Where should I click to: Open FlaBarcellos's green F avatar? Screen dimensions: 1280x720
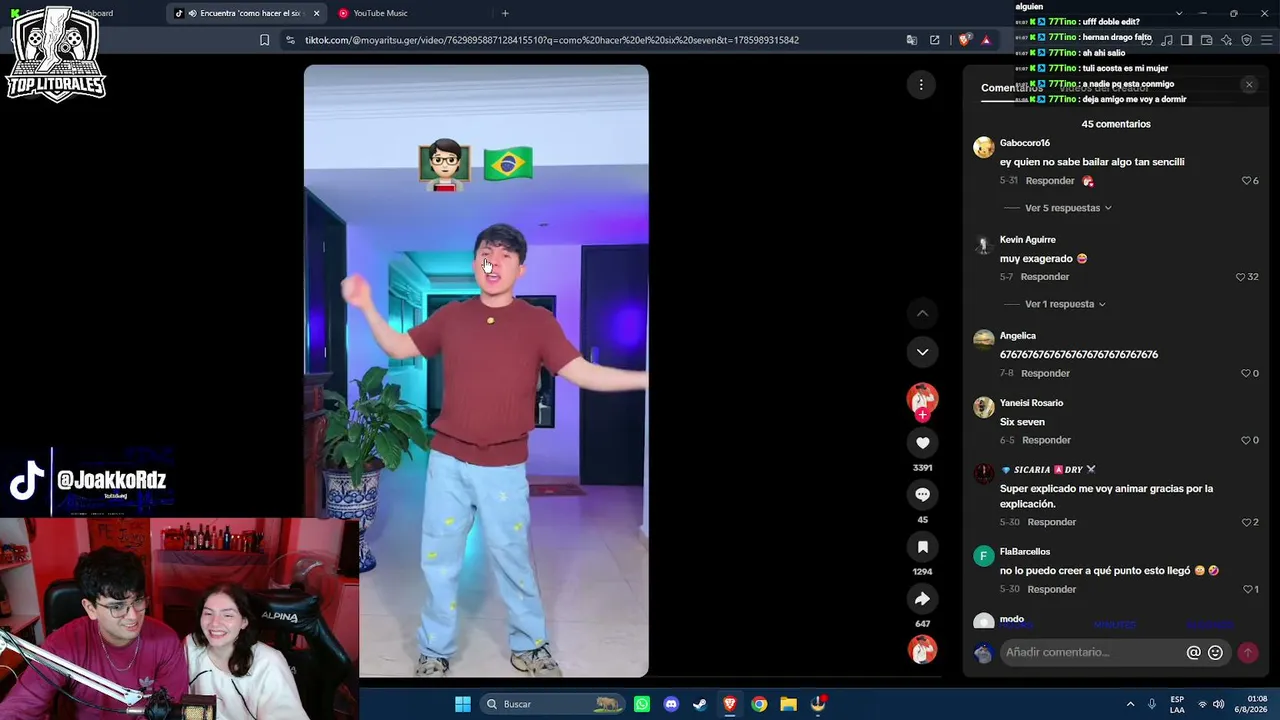tap(984, 556)
